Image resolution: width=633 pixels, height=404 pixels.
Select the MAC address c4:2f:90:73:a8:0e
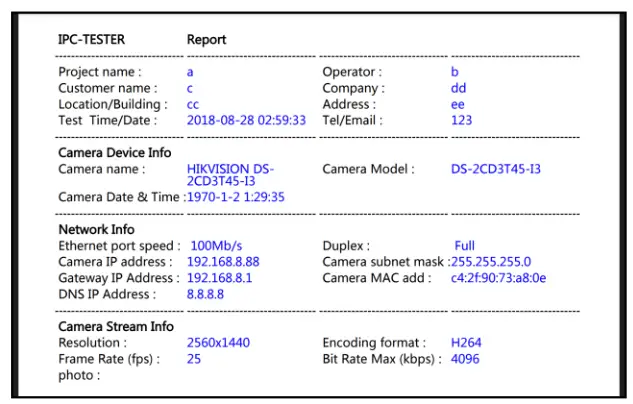pos(499,278)
